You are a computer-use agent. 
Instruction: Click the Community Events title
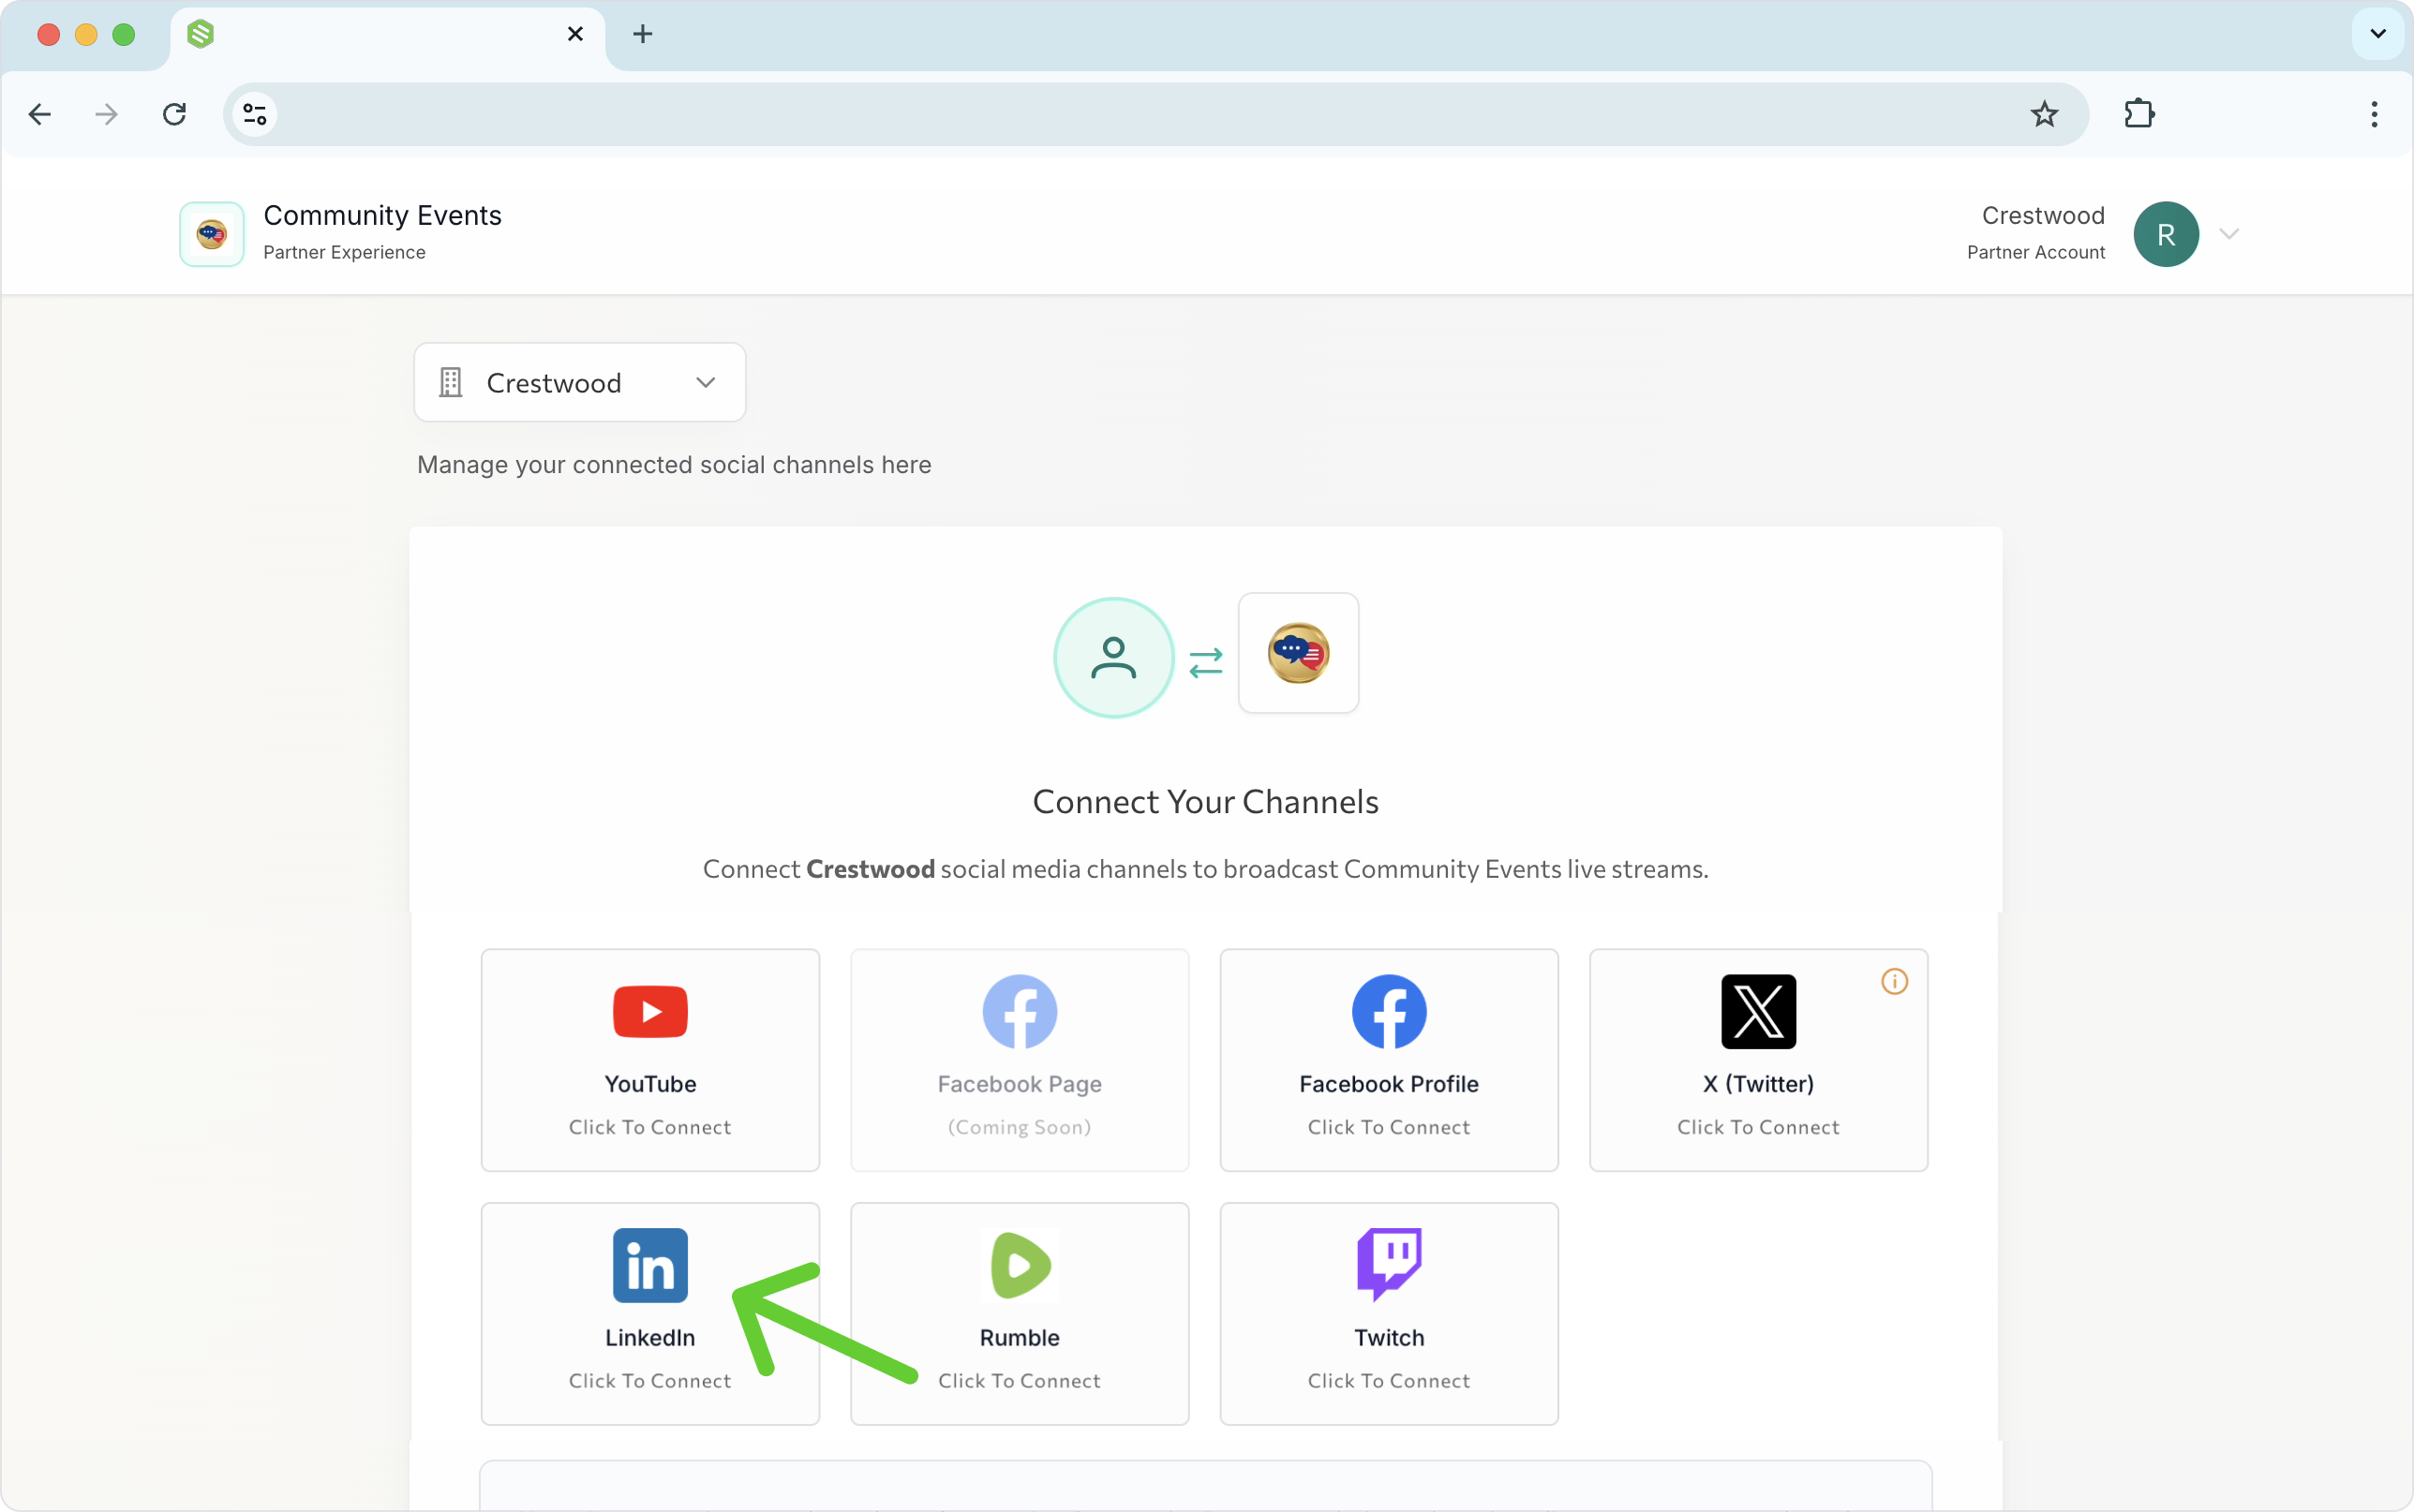tap(382, 215)
